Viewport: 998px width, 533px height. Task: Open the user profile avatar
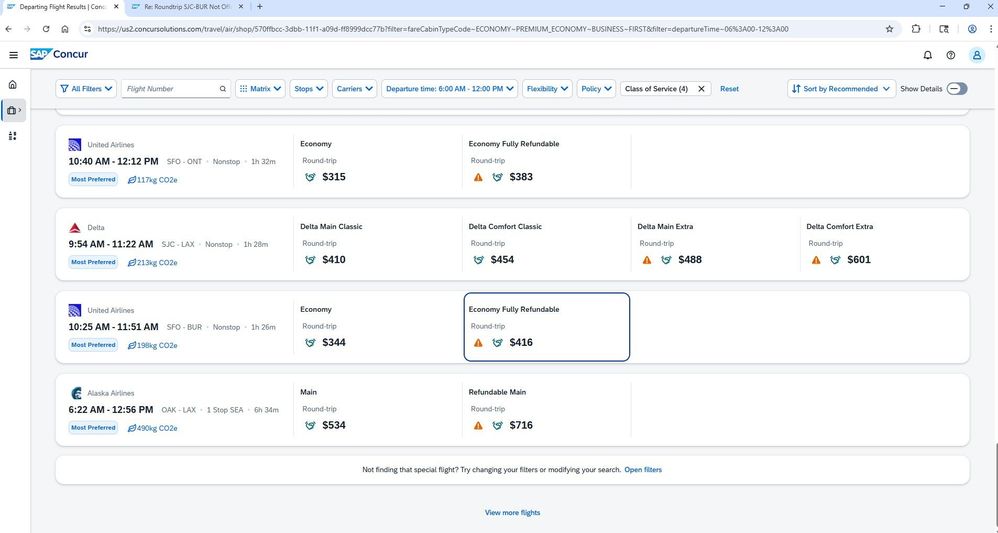point(976,55)
